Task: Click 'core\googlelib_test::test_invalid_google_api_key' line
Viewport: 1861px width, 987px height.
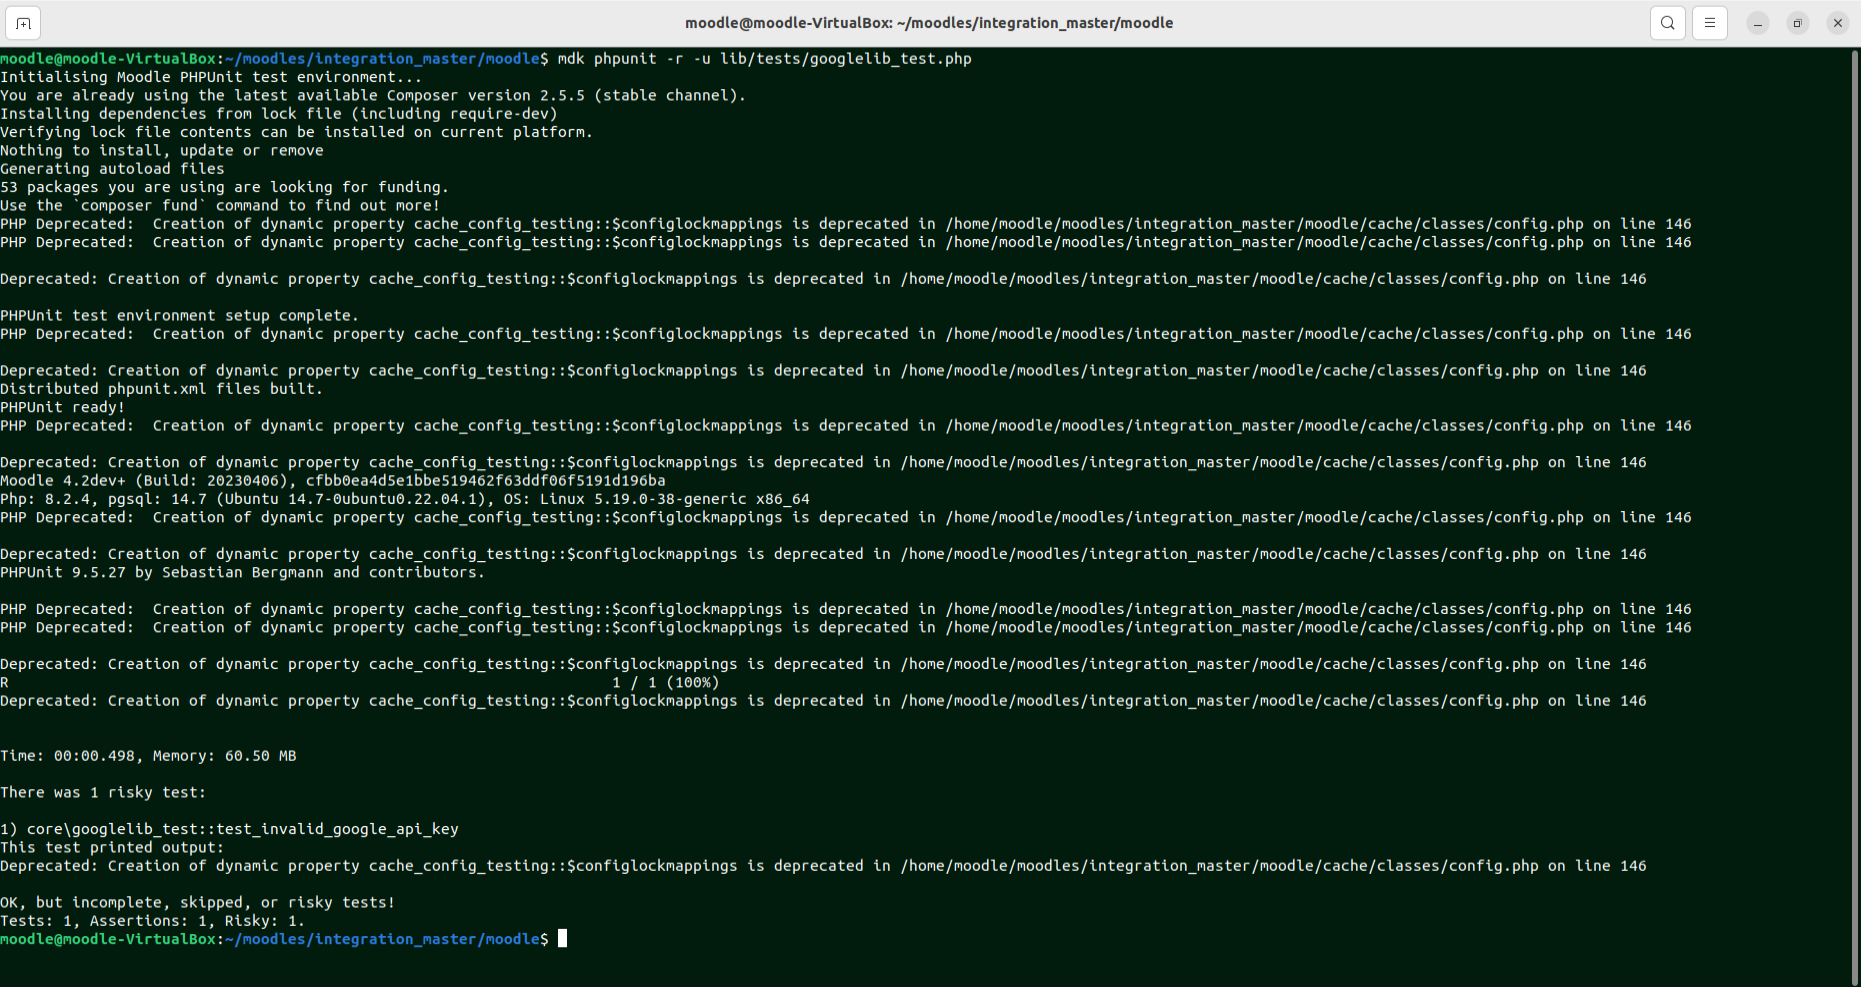Action: tap(229, 829)
